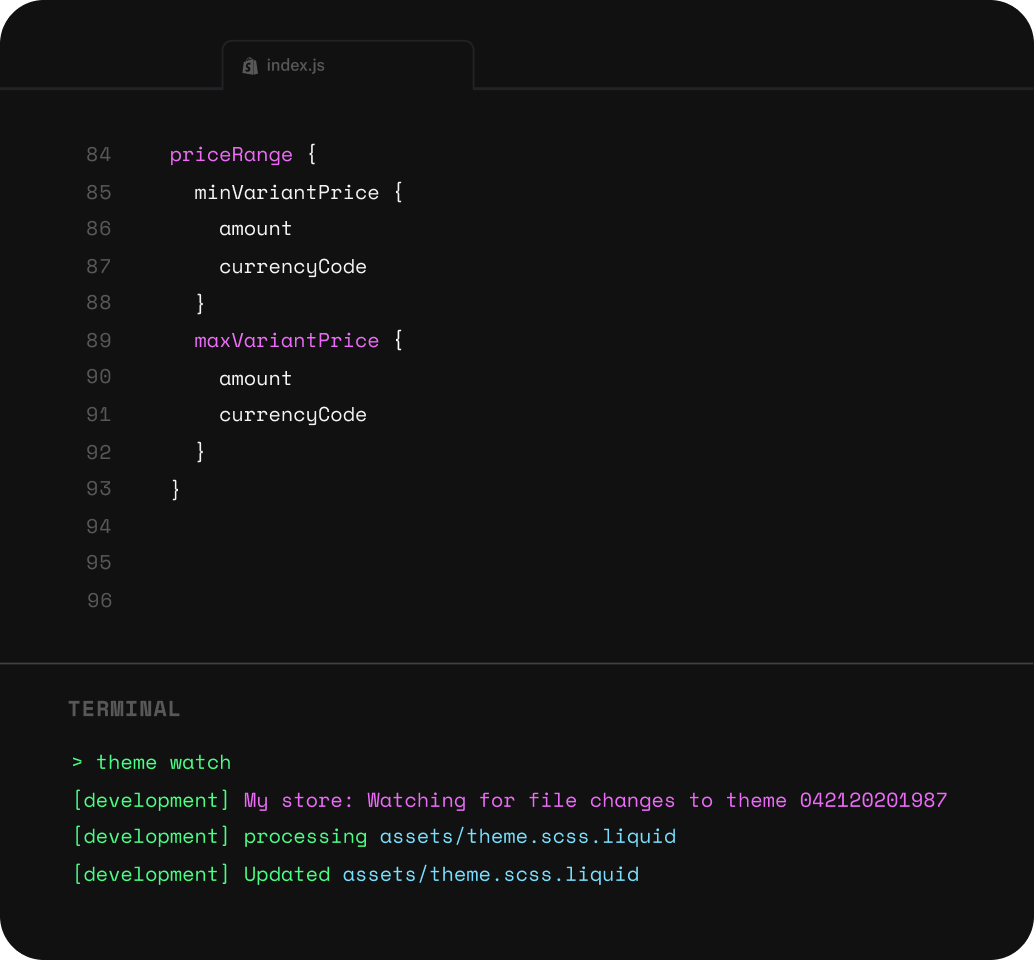Open assets/theme.scss.liquid path on the processing line
The height and width of the screenshot is (961, 1034).
click(x=528, y=837)
